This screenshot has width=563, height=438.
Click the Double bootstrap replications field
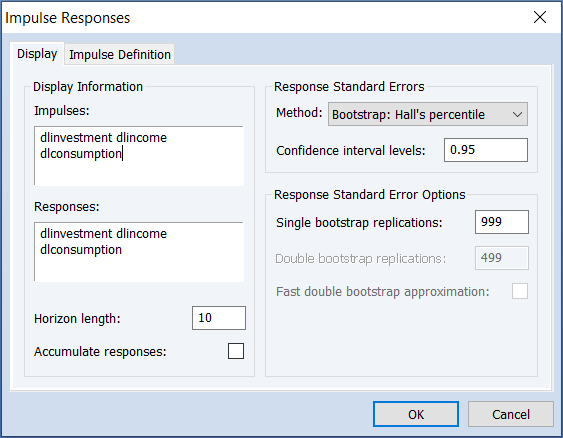502,258
